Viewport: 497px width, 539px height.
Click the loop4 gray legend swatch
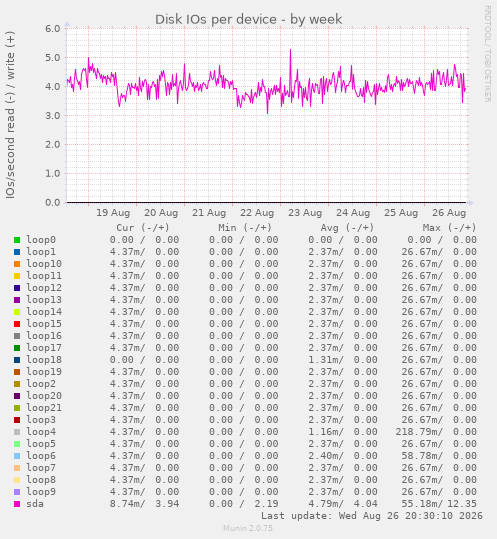pyautogui.click(x=17, y=432)
